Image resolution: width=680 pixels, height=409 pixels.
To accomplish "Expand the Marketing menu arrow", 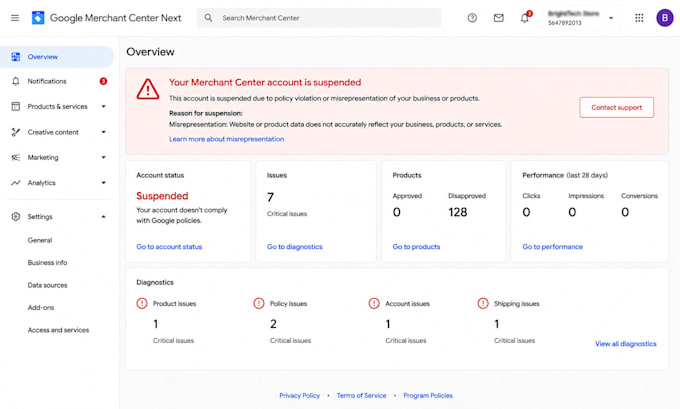I will coord(104,157).
